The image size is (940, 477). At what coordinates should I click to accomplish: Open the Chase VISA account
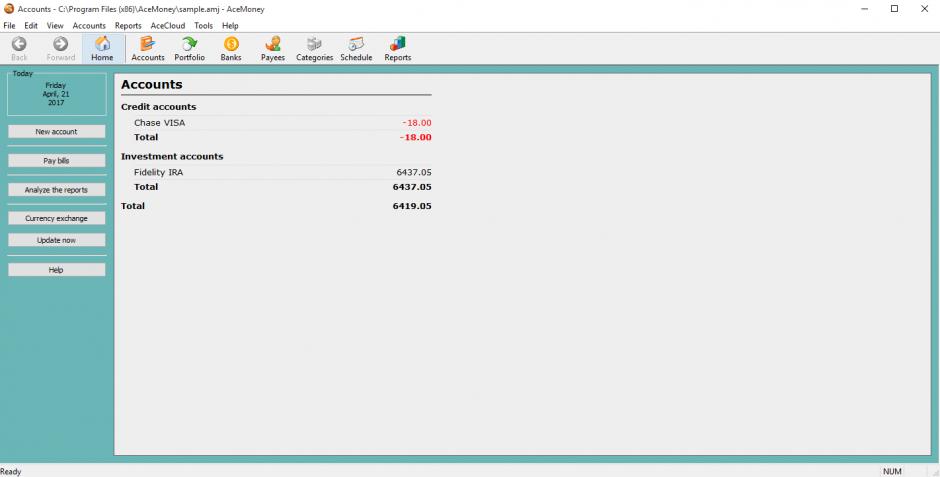[x=159, y=123]
